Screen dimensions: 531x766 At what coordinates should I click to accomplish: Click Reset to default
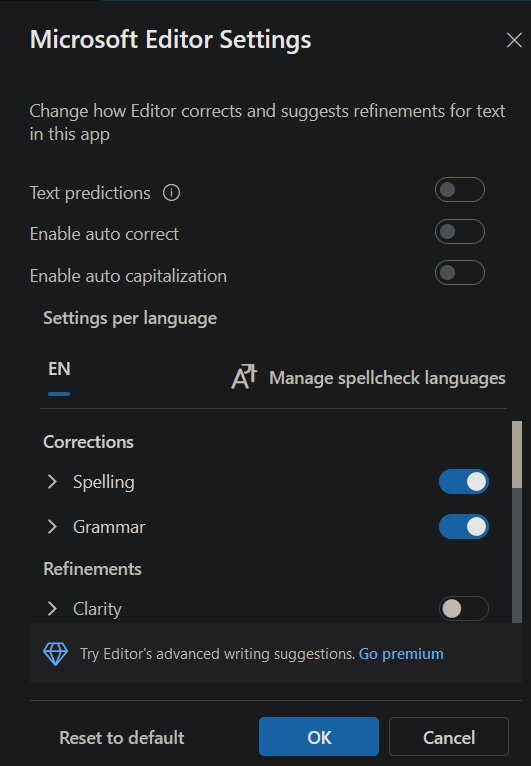122,737
